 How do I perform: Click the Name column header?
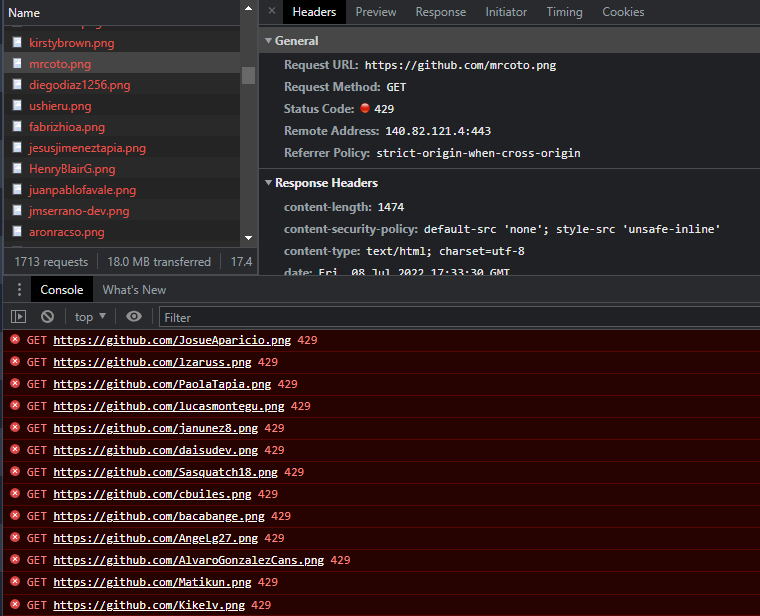point(24,13)
